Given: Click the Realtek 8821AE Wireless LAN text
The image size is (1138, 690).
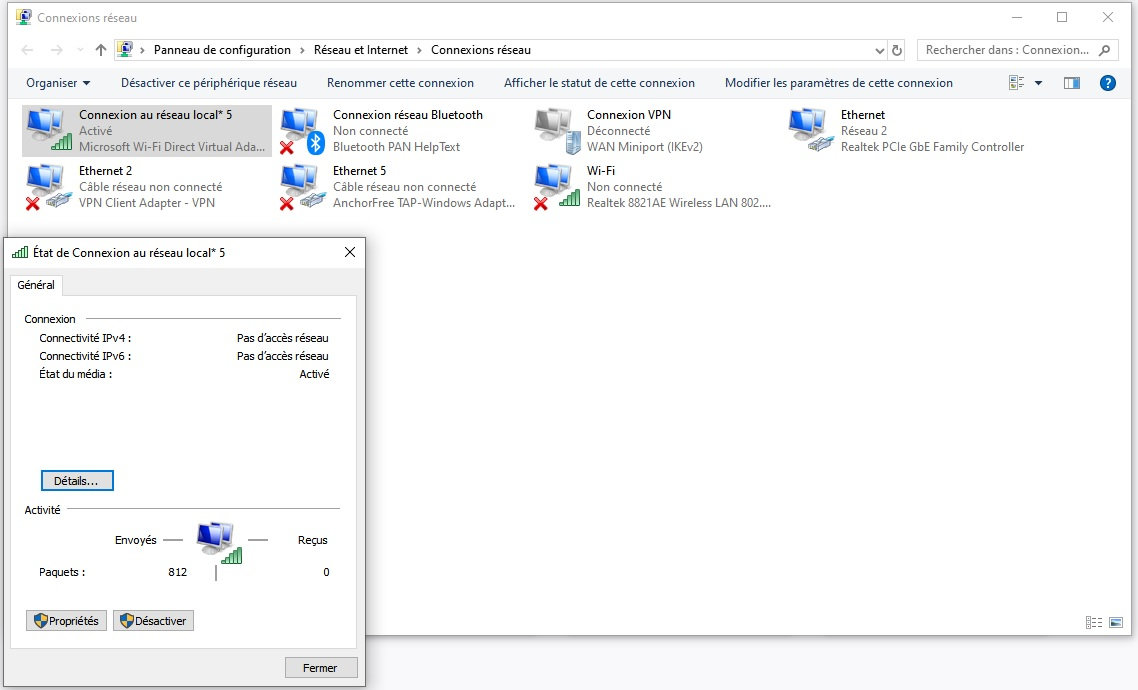Looking at the screenshot, I should (679, 202).
